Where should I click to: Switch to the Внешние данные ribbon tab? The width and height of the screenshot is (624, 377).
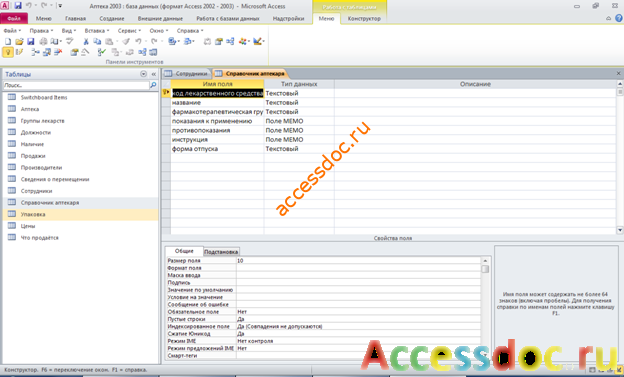coord(160,18)
